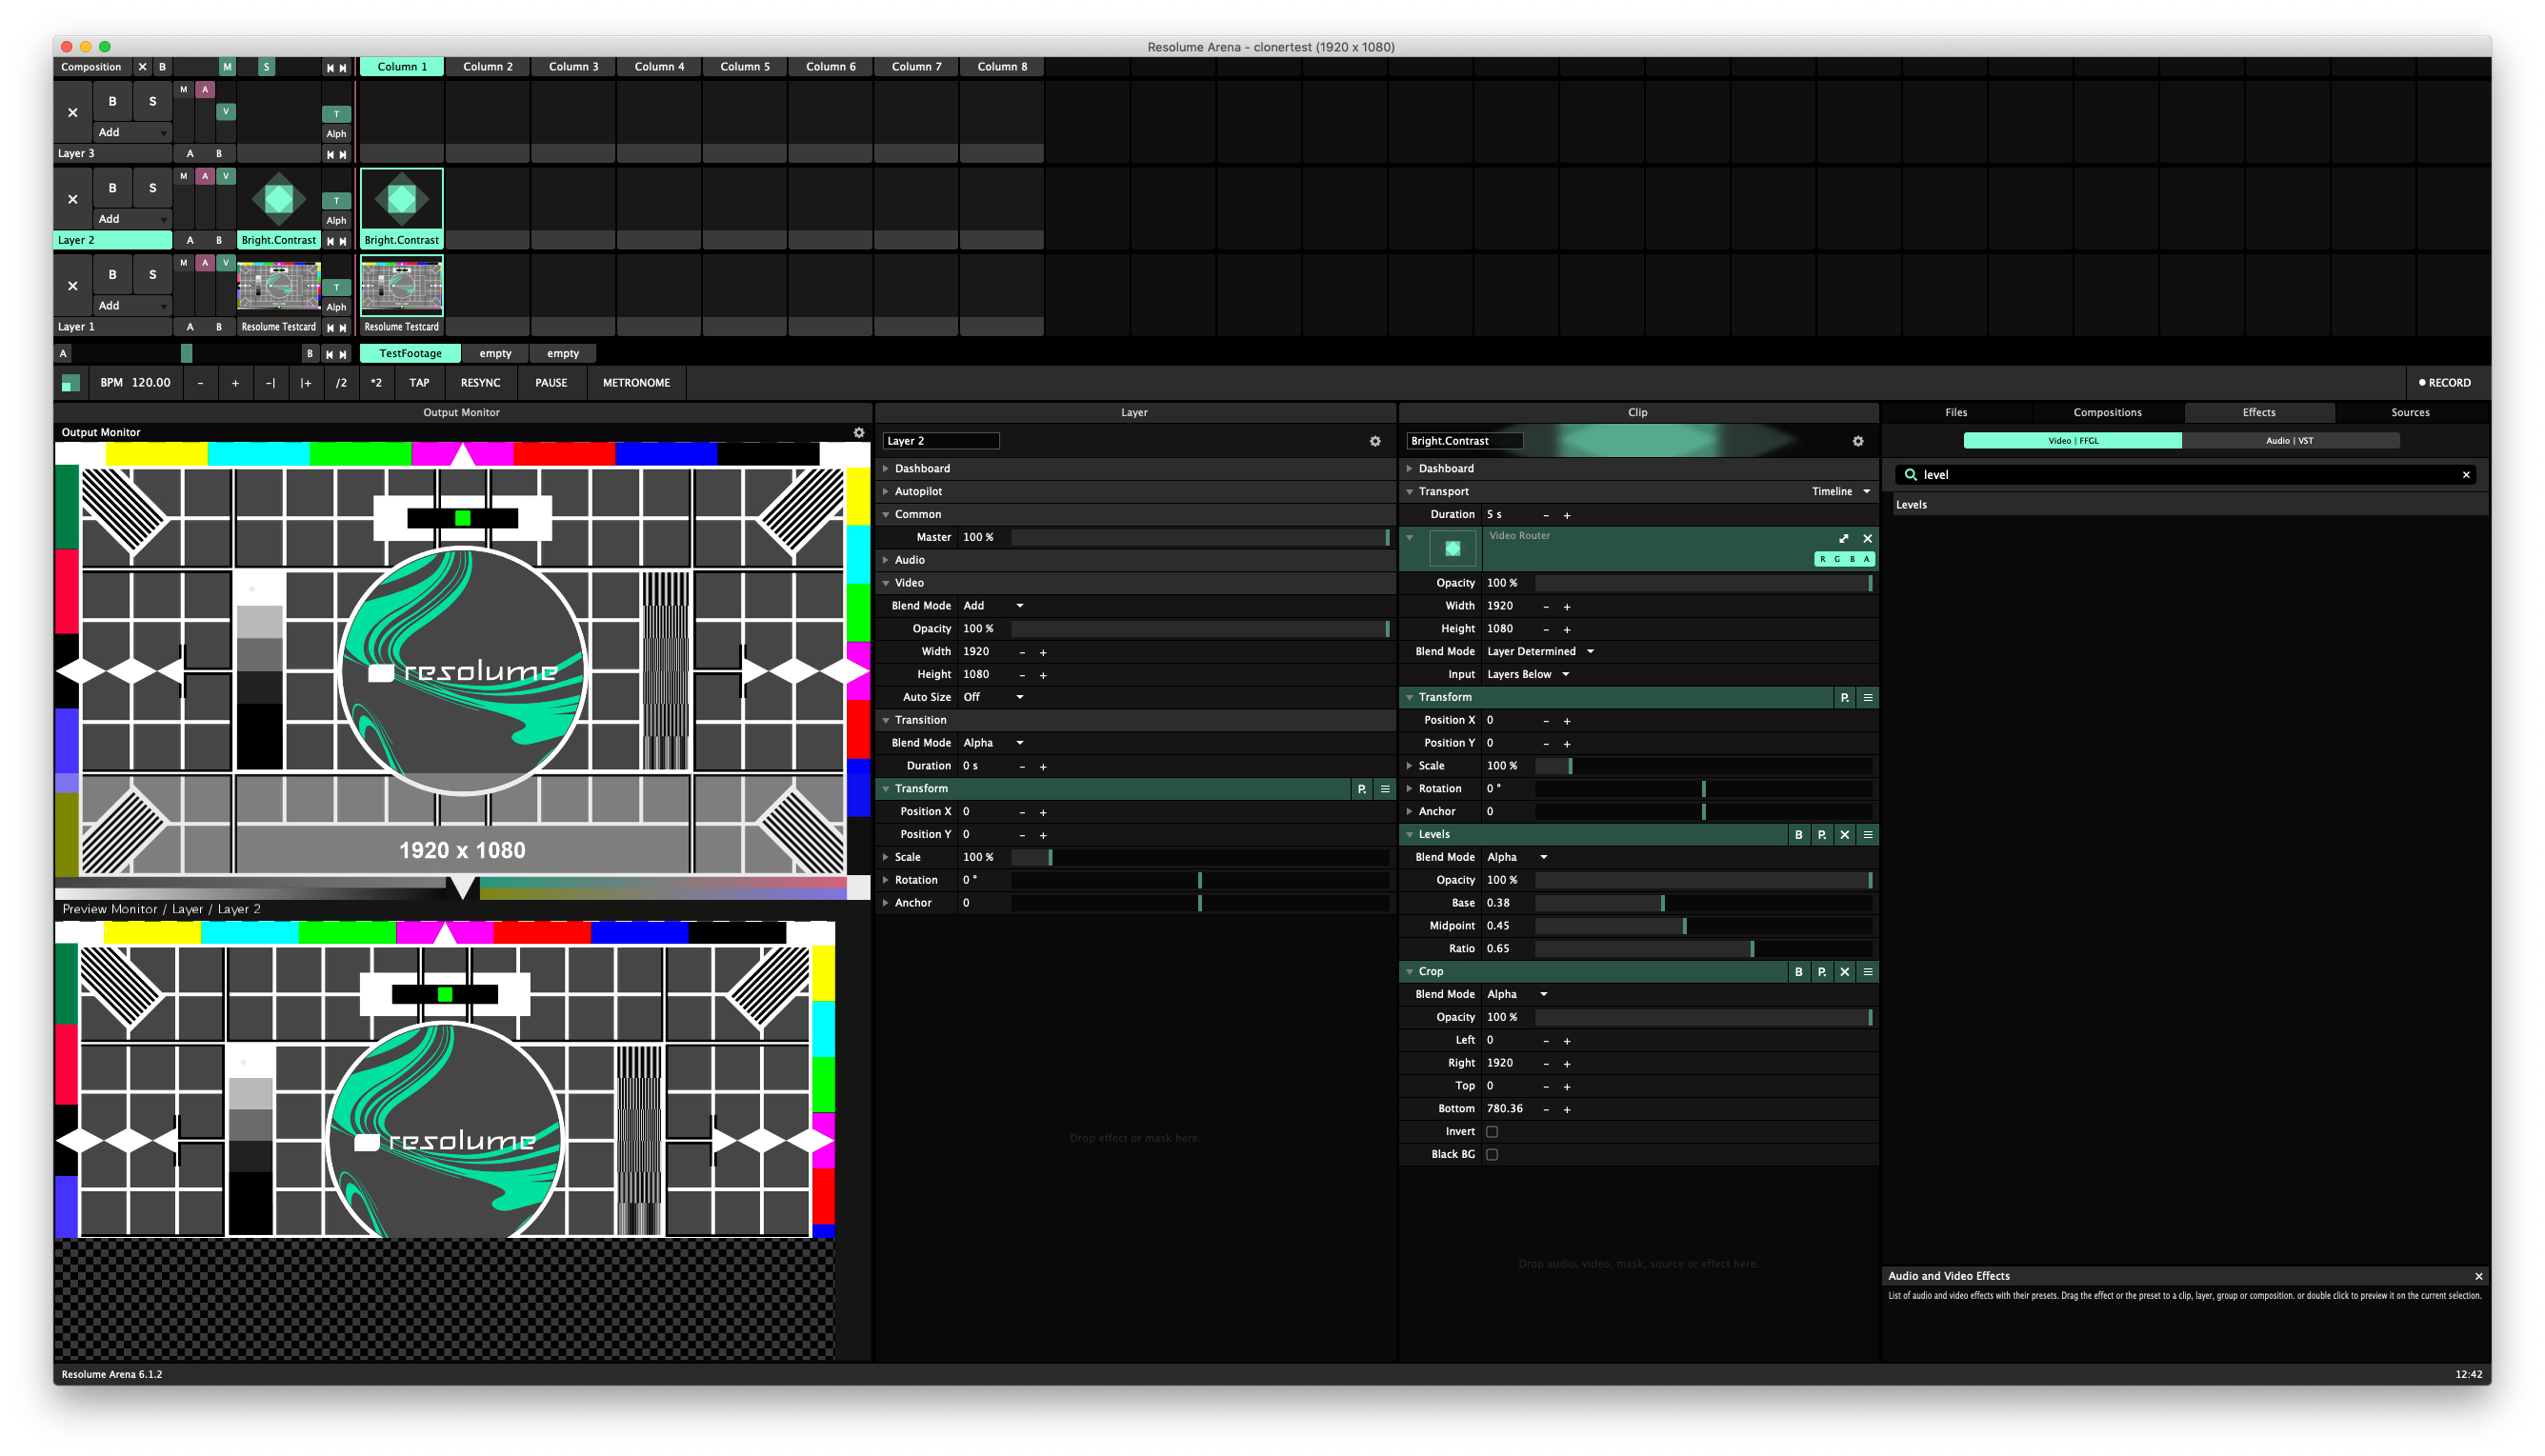This screenshot has height=1456, width=2545.
Task: Adjust the Levels Midpoint slider
Action: (x=1685, y=926)
